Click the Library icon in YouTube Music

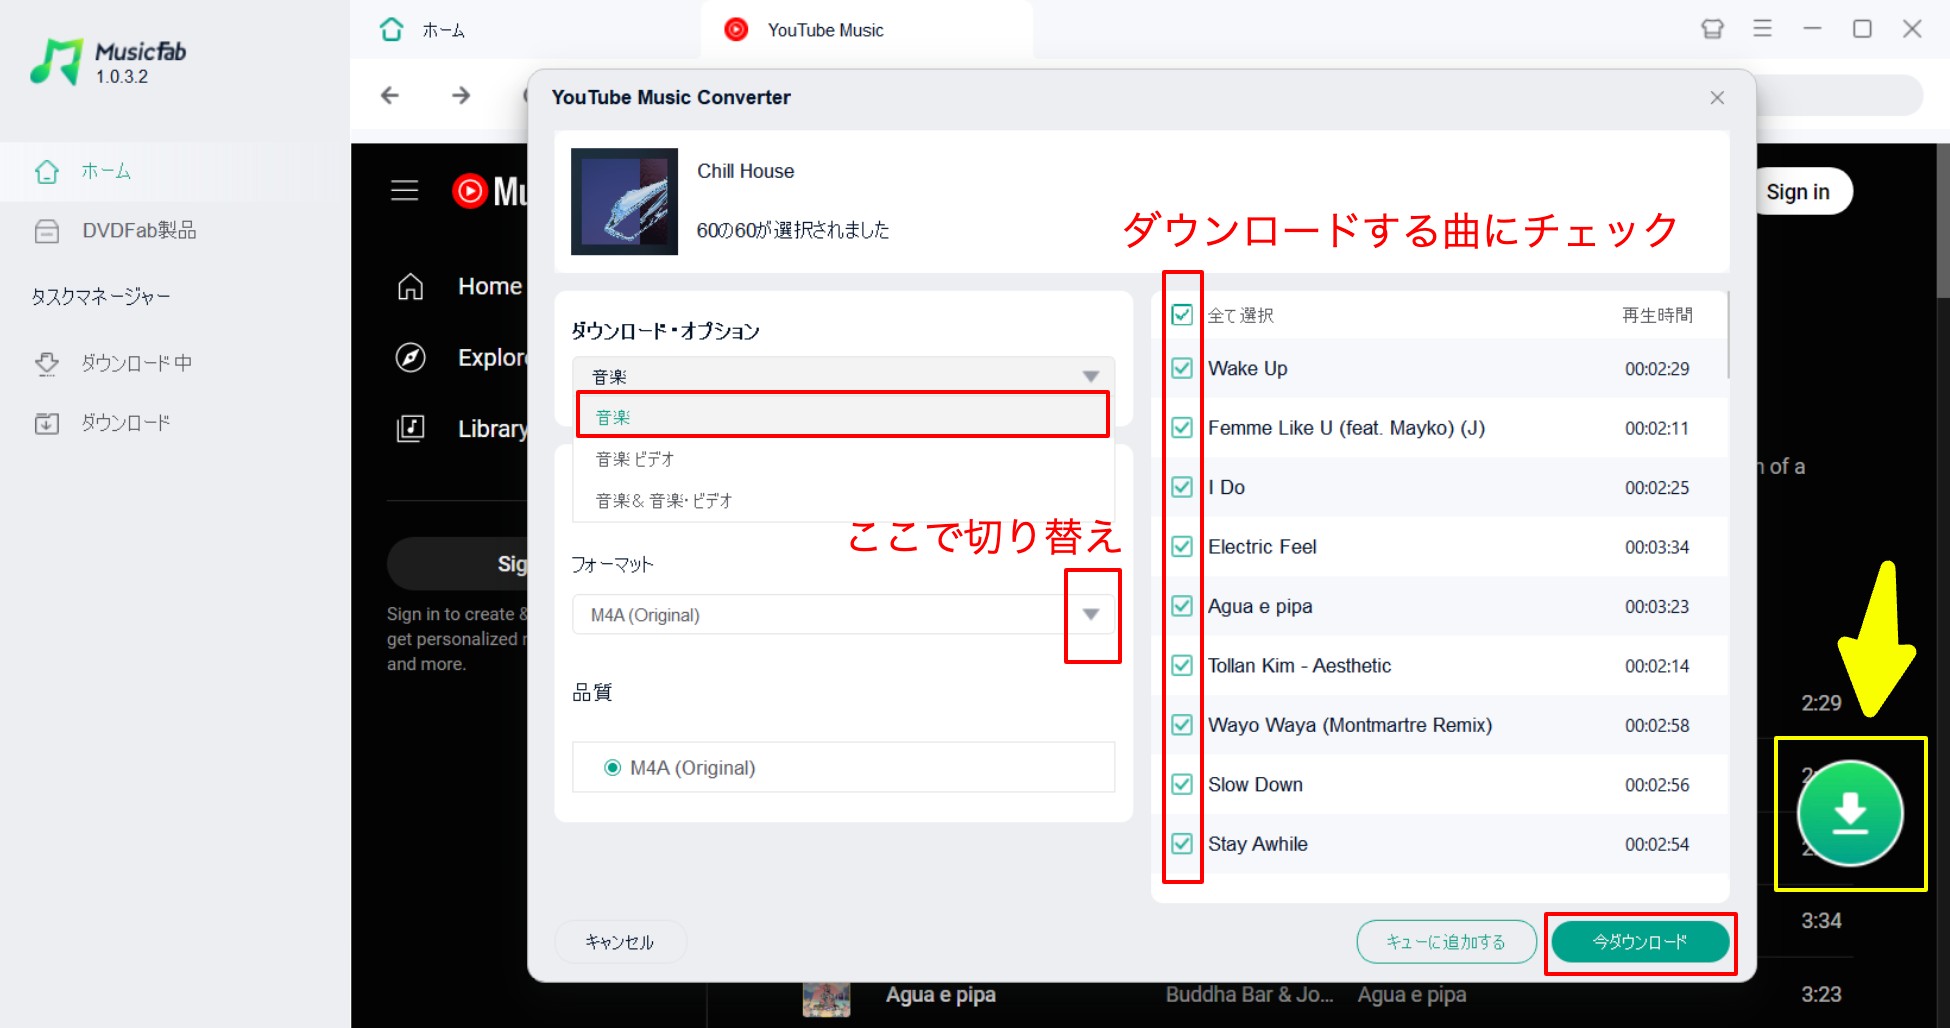coord(410,428)
